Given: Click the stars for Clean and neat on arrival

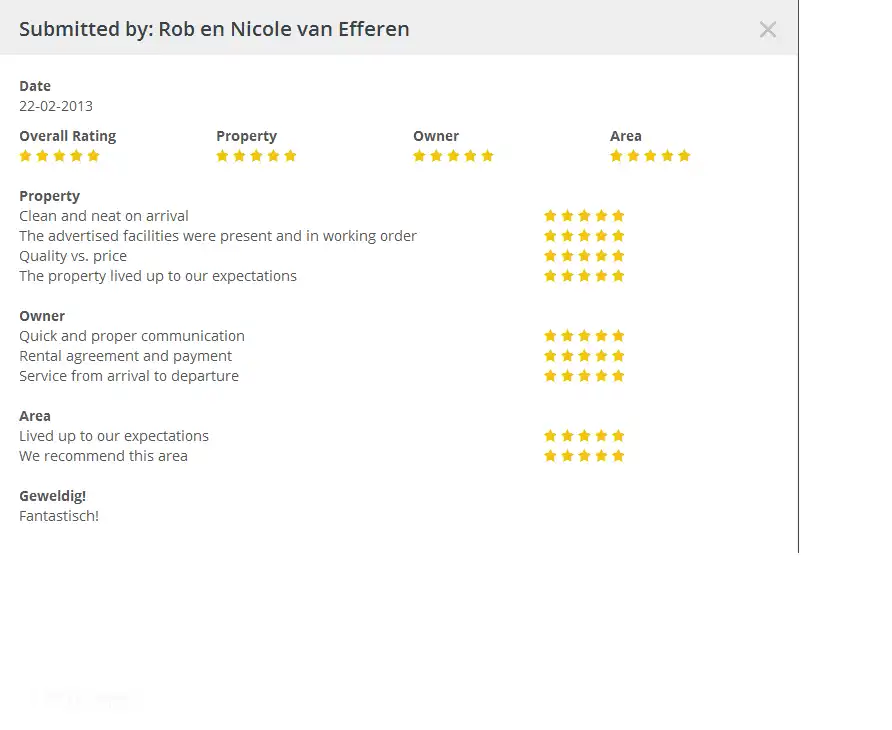Looking at the screenshot, I should tap(584, 216).
